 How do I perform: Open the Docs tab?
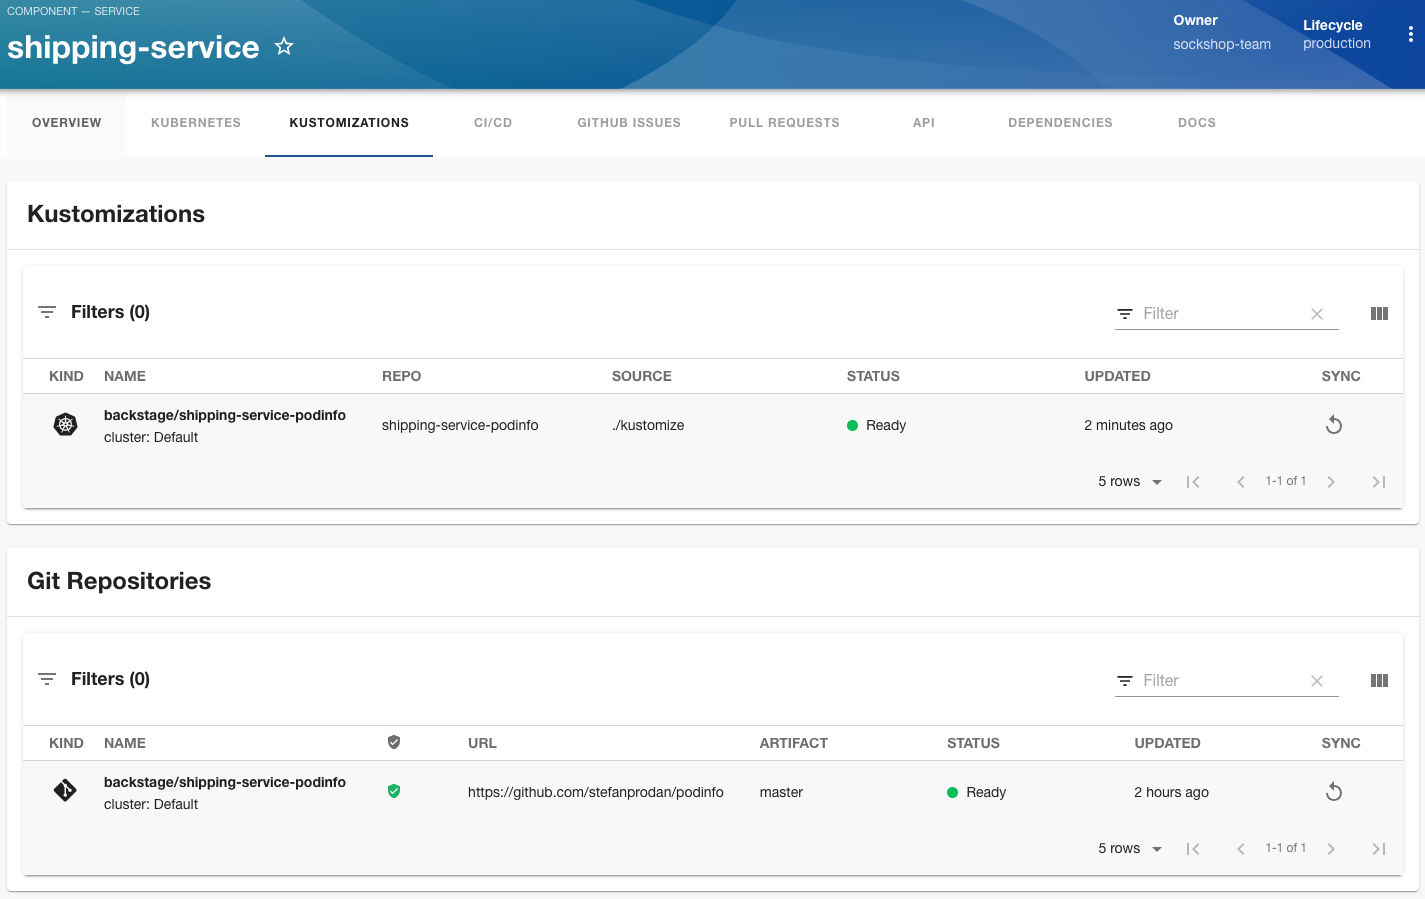[x=1197, y=123]
